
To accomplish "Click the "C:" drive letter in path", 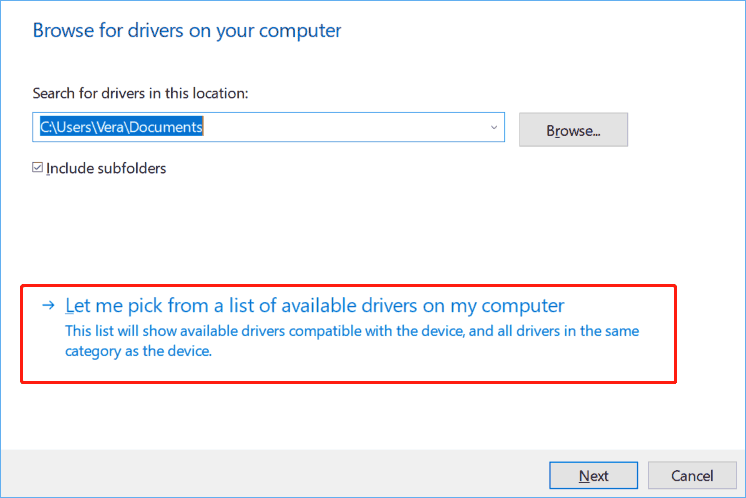I will point(46,128).
